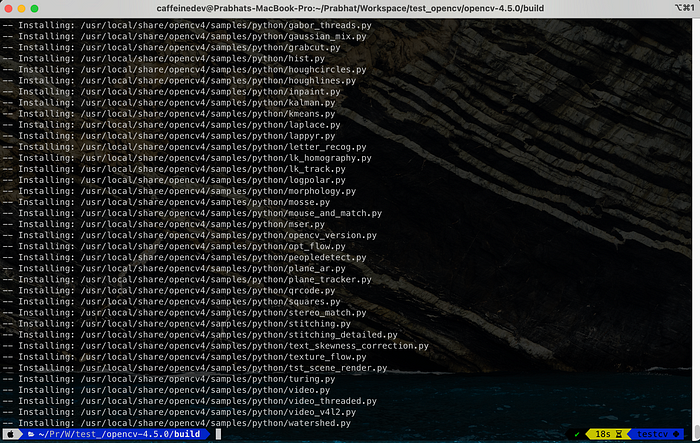This screenshot has height=443, width=700.
Task: Click the line installing houghcircles.py
Action: coord(184,70)
